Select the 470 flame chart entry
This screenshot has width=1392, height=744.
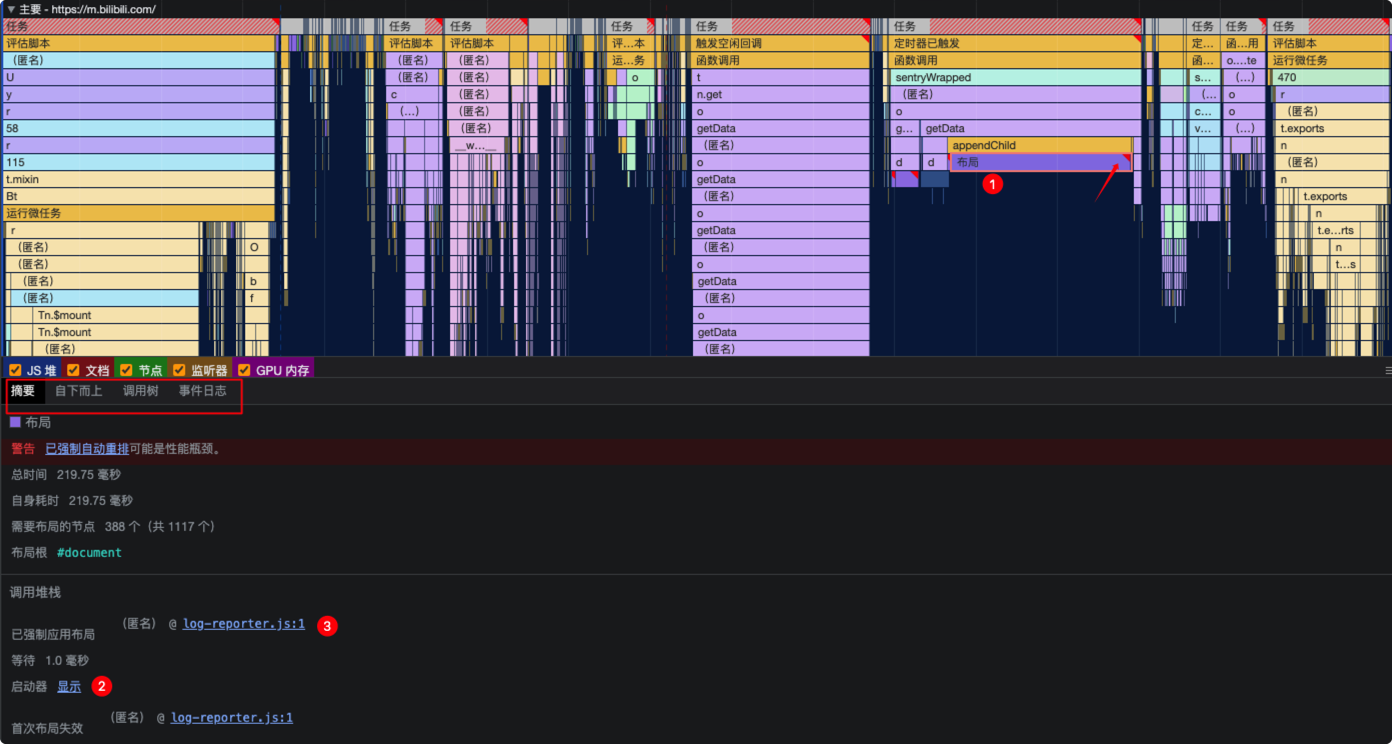(x=1331, y=77)
